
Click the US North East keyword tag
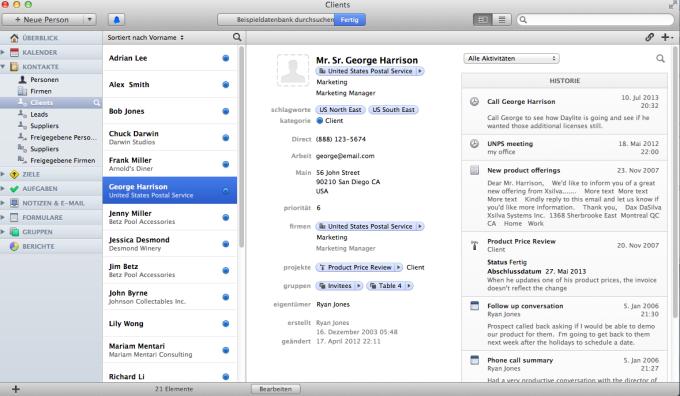pyautogui.click(x=340, y=110)
